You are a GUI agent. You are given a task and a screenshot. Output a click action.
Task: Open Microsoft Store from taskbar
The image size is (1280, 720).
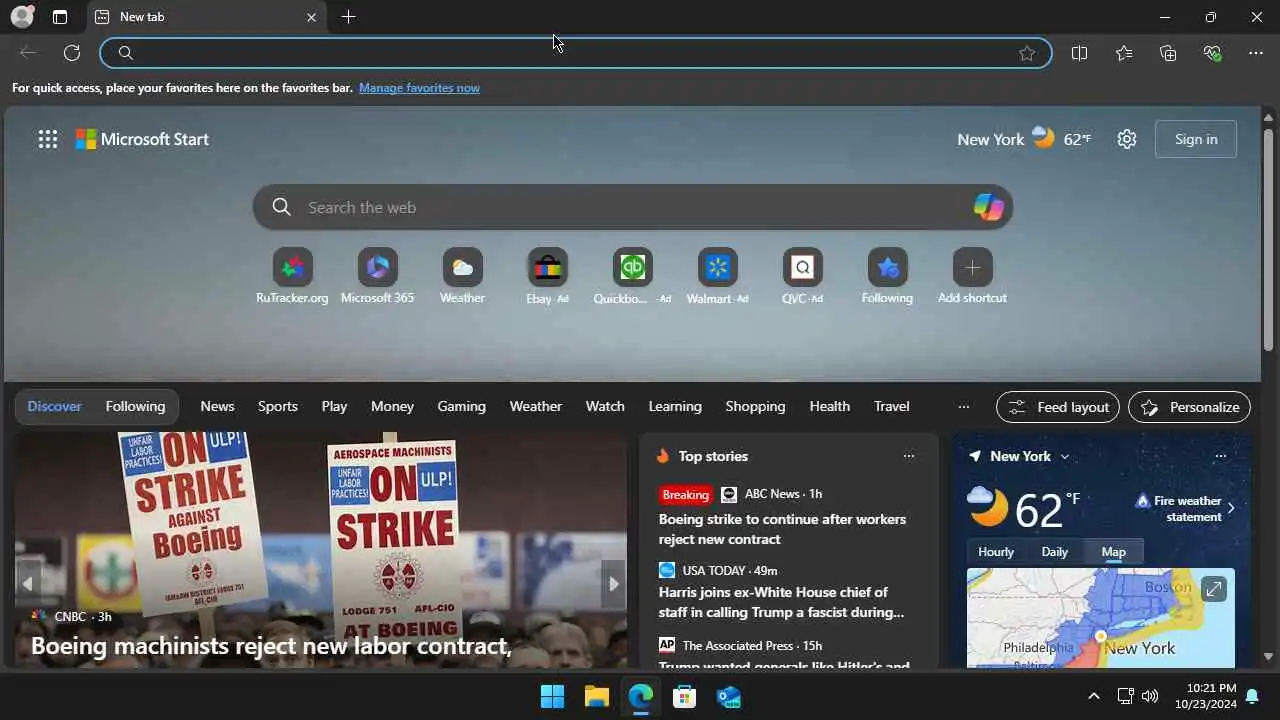click(684, 696)
